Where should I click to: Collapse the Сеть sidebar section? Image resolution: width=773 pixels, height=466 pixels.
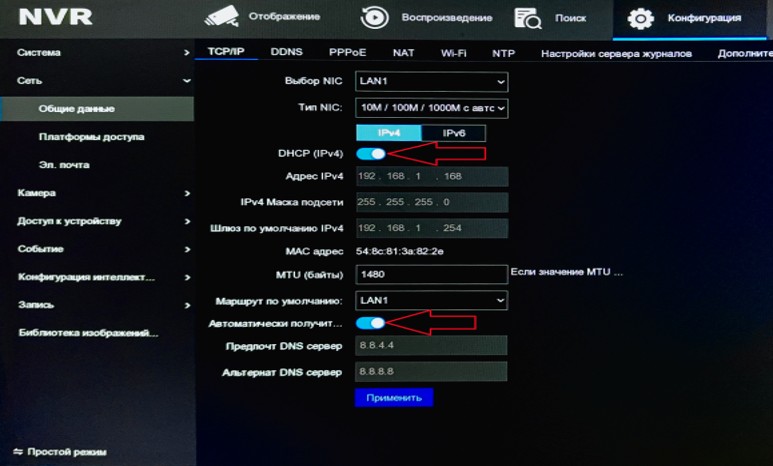(x=97, y=80)
